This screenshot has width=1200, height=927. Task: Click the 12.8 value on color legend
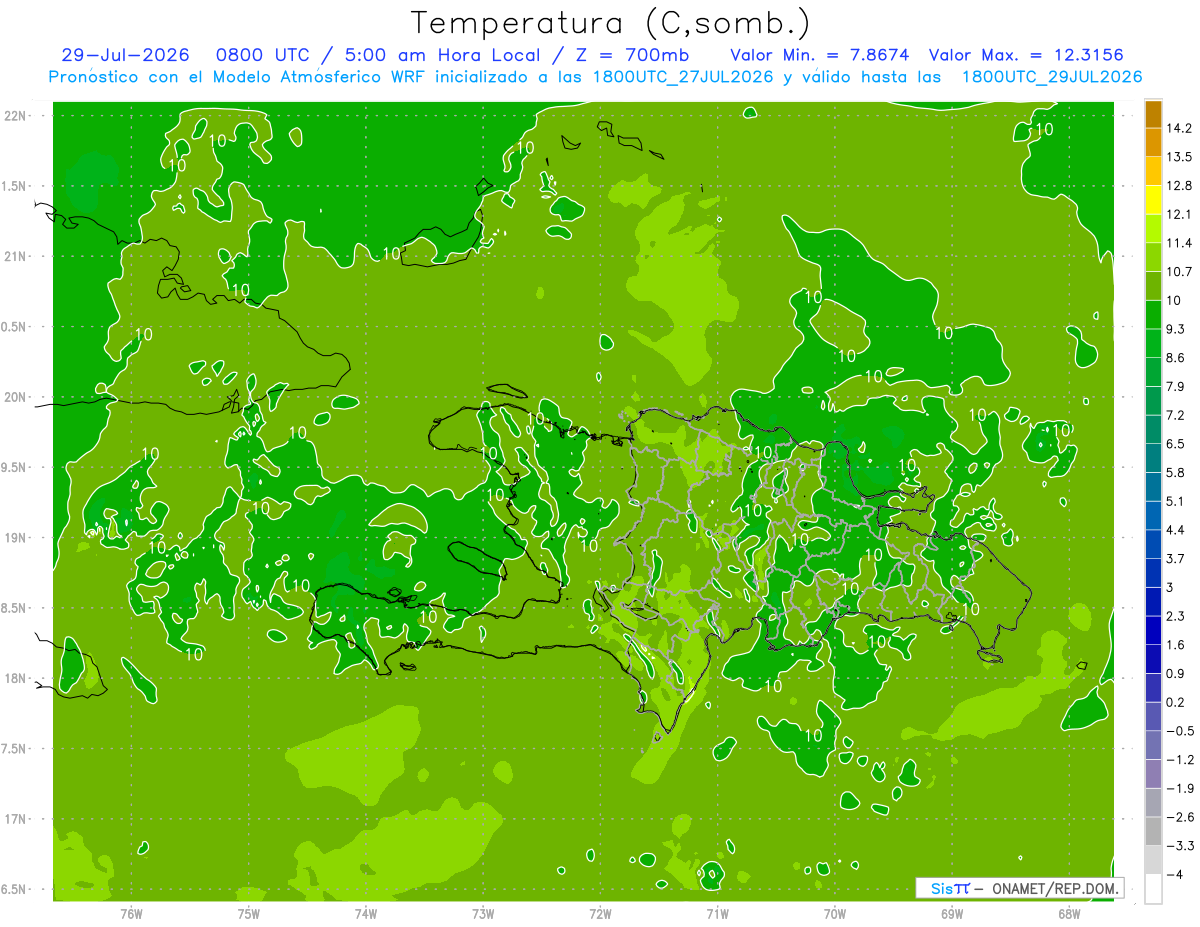1179,186
